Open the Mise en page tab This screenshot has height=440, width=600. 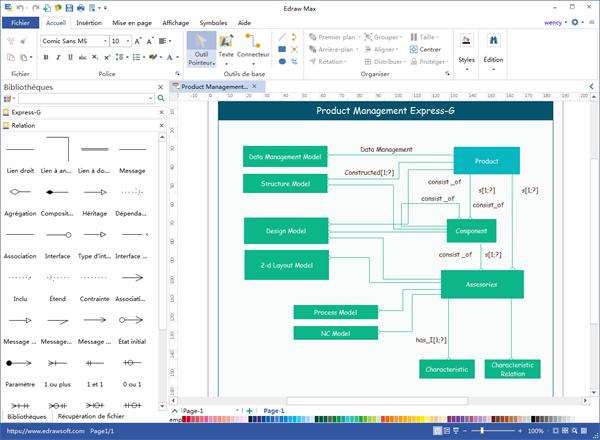tap(132, 21)
